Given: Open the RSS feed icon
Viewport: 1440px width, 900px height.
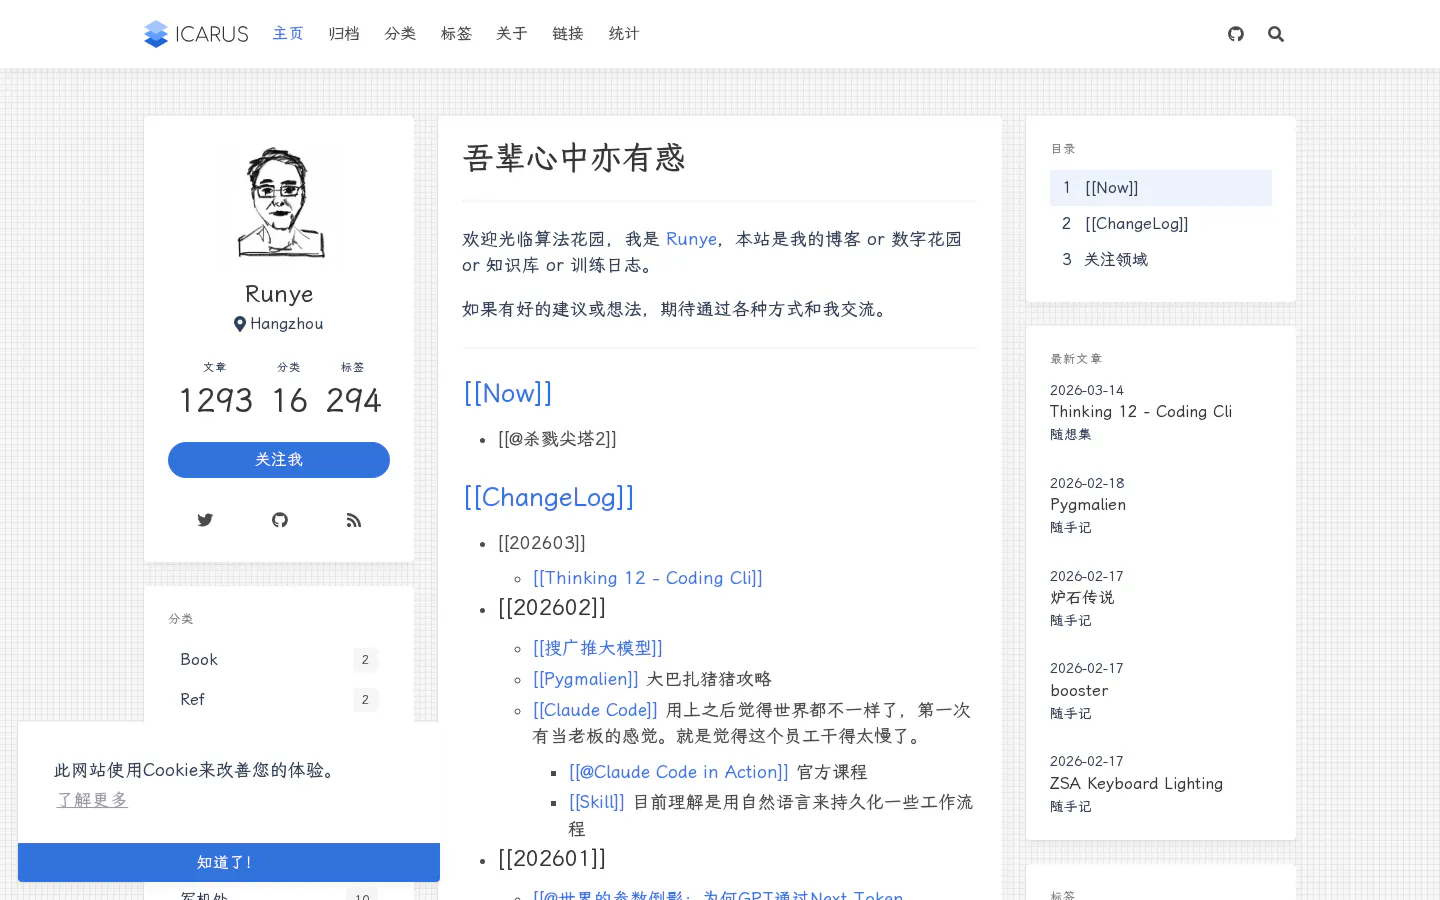Looking at the screenshot, I should coord(354,520).
